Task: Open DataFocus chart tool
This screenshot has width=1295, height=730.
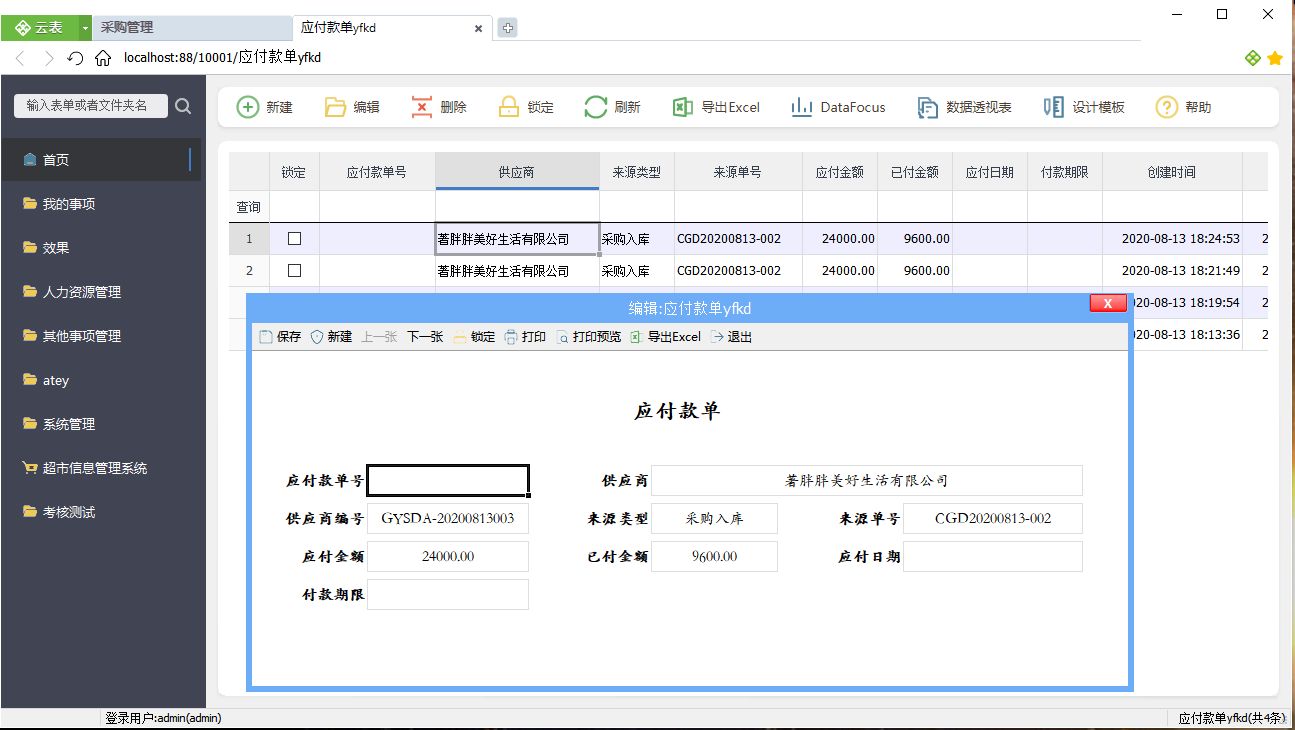Action: point(838,107)
